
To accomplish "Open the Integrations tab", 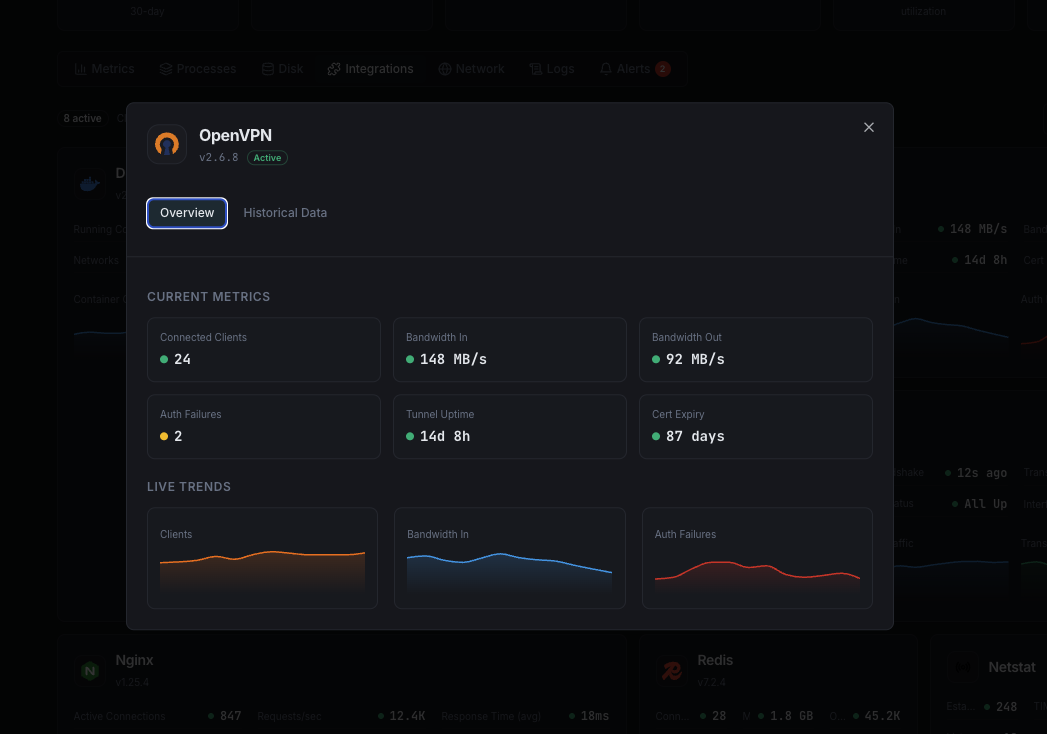I will coord(370,68).
